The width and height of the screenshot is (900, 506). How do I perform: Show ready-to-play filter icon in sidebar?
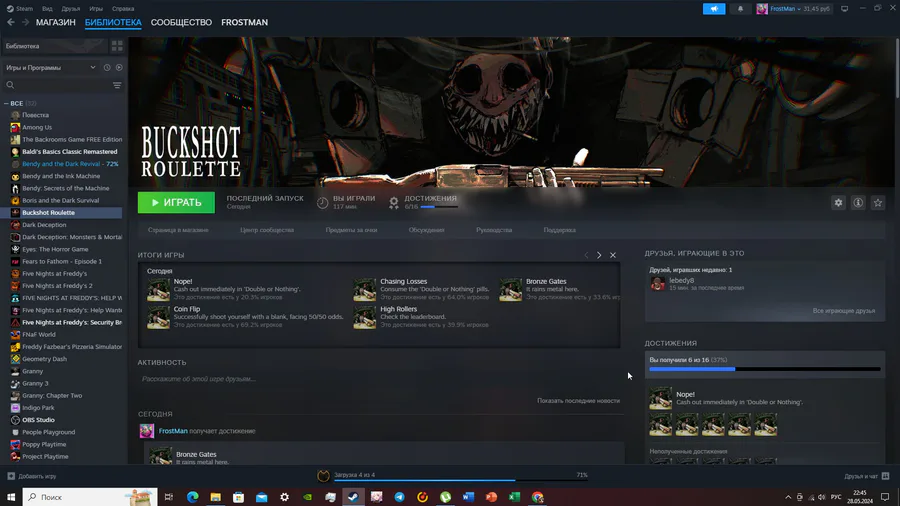[119, 67]
